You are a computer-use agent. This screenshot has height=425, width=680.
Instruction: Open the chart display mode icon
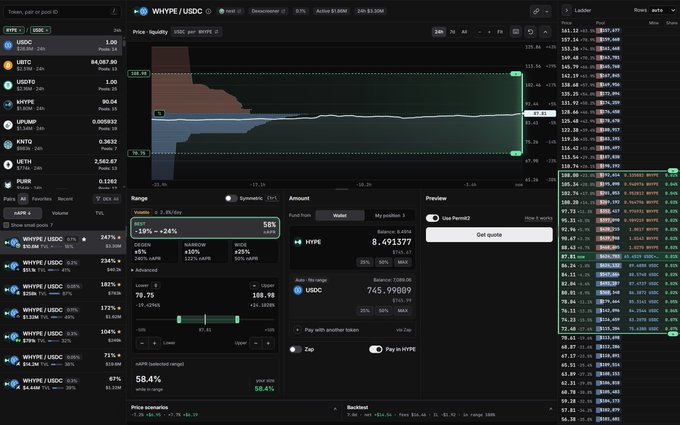516,32
